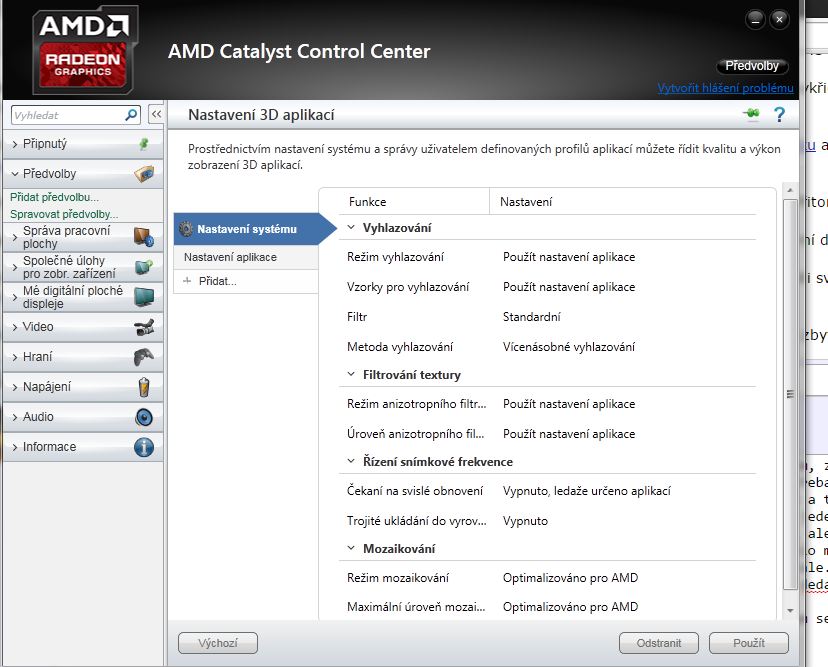This screenshot has width=828, height=667.
Task: Open Přidat předvolbu... in the sidebar
Action: point(54,197)
